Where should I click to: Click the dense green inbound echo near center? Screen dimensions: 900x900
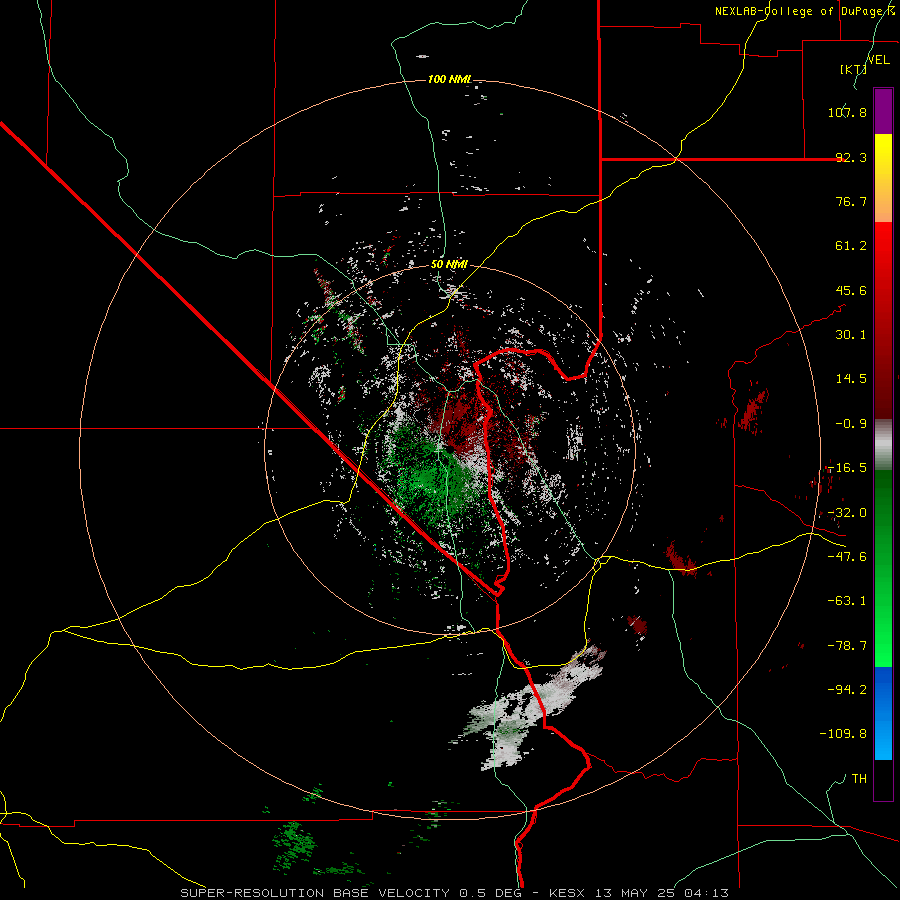point(432,476)
